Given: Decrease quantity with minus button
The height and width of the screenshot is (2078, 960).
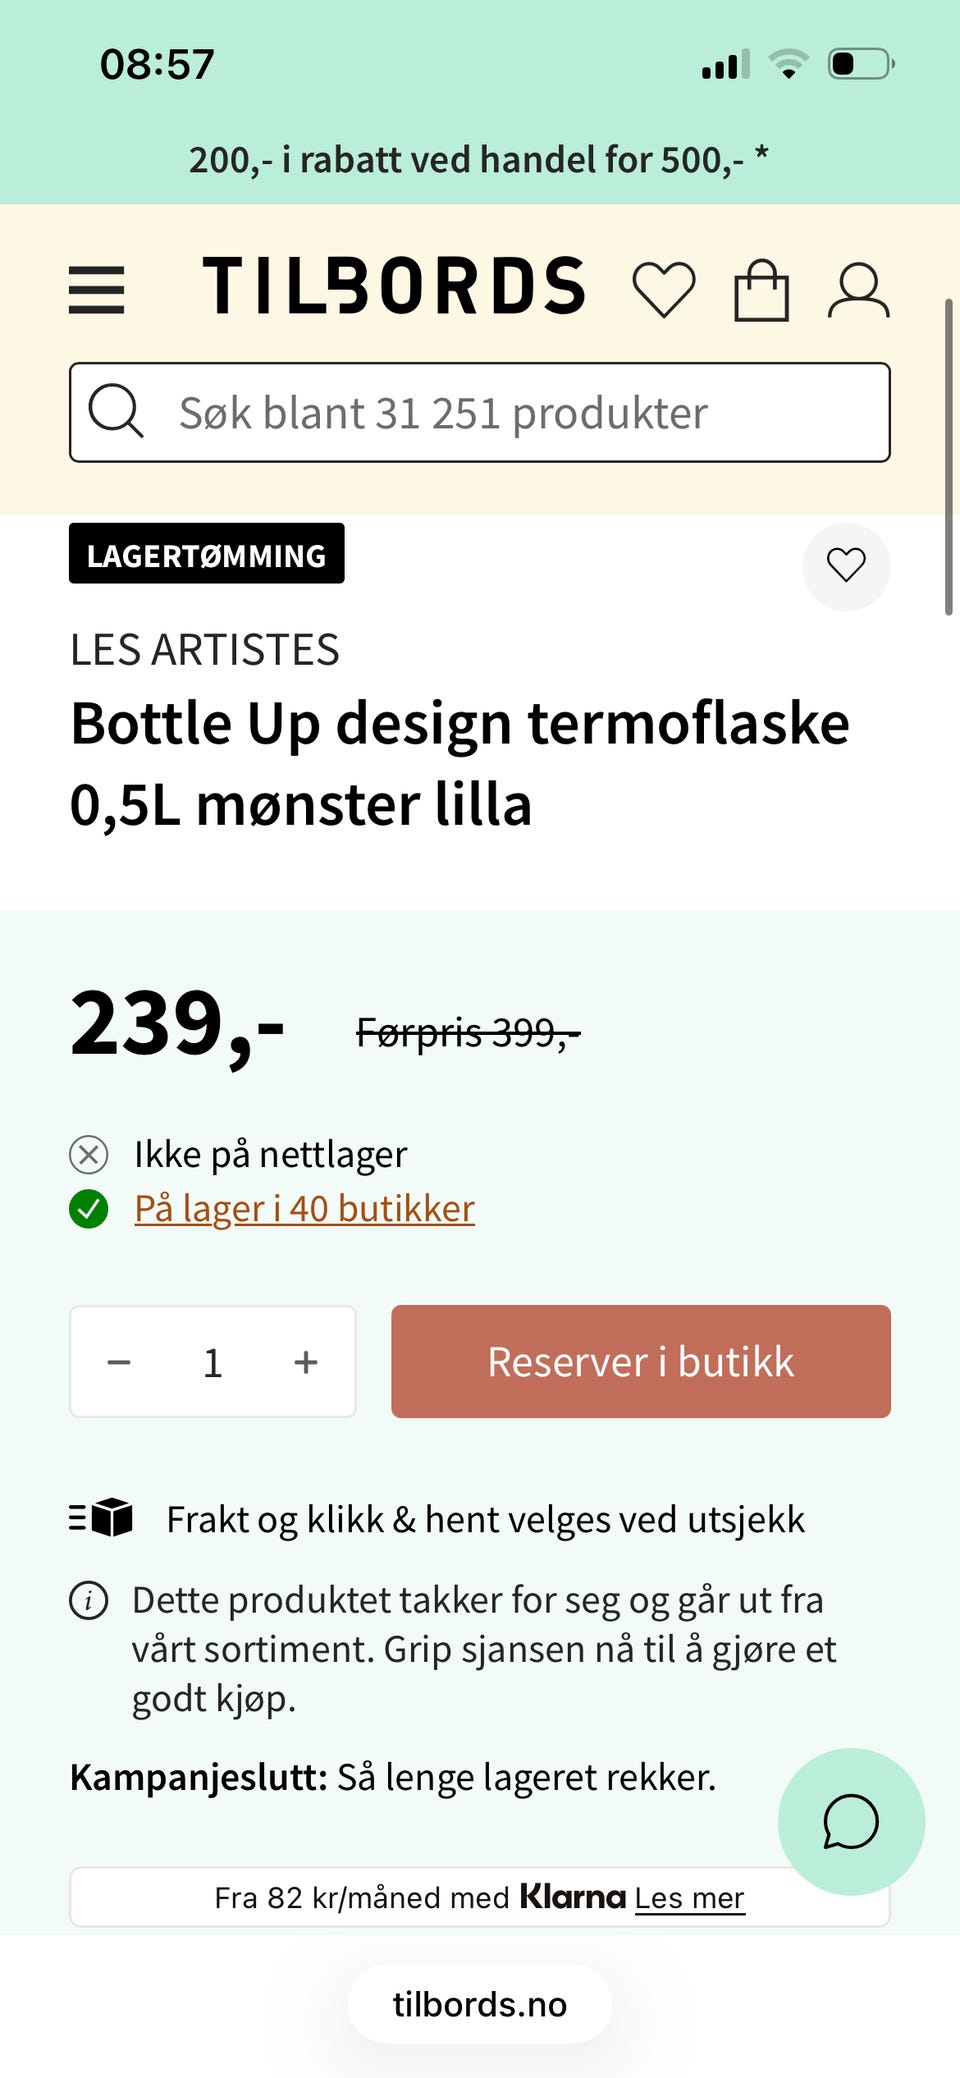Looking at the screenshot, I should 119,1362.
